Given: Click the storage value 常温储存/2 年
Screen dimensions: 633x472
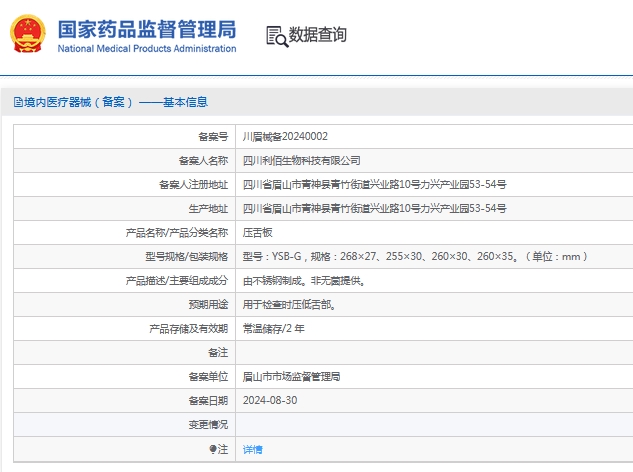Looking at the screenshot, I should click(x=273, y=329).
